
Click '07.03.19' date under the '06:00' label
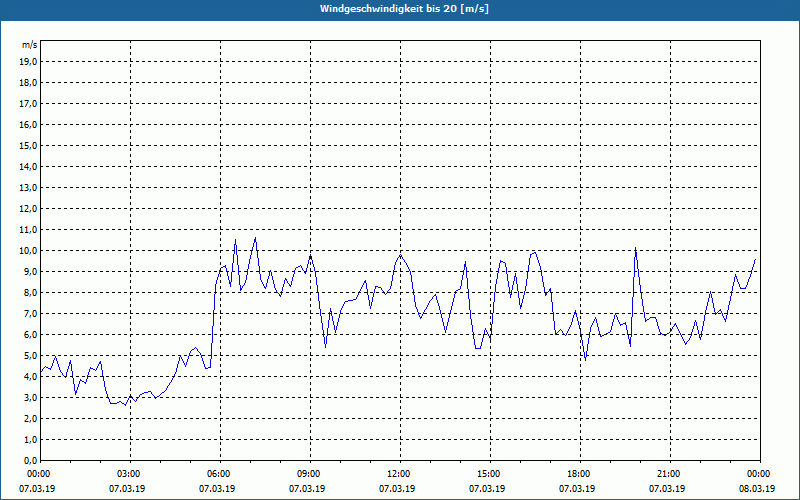tap(217, 489)
